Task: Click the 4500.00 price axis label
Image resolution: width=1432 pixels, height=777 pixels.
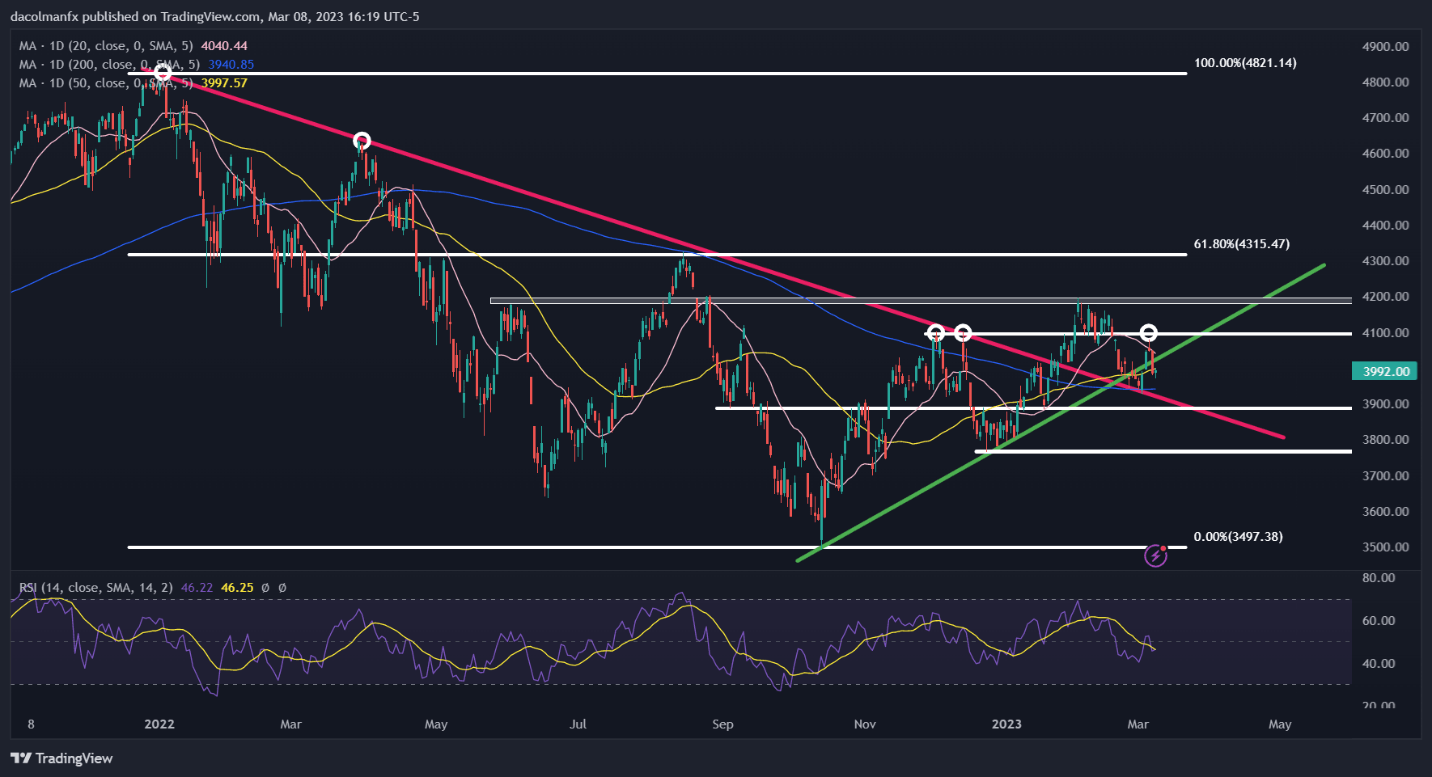Action: coord(1386,190)
